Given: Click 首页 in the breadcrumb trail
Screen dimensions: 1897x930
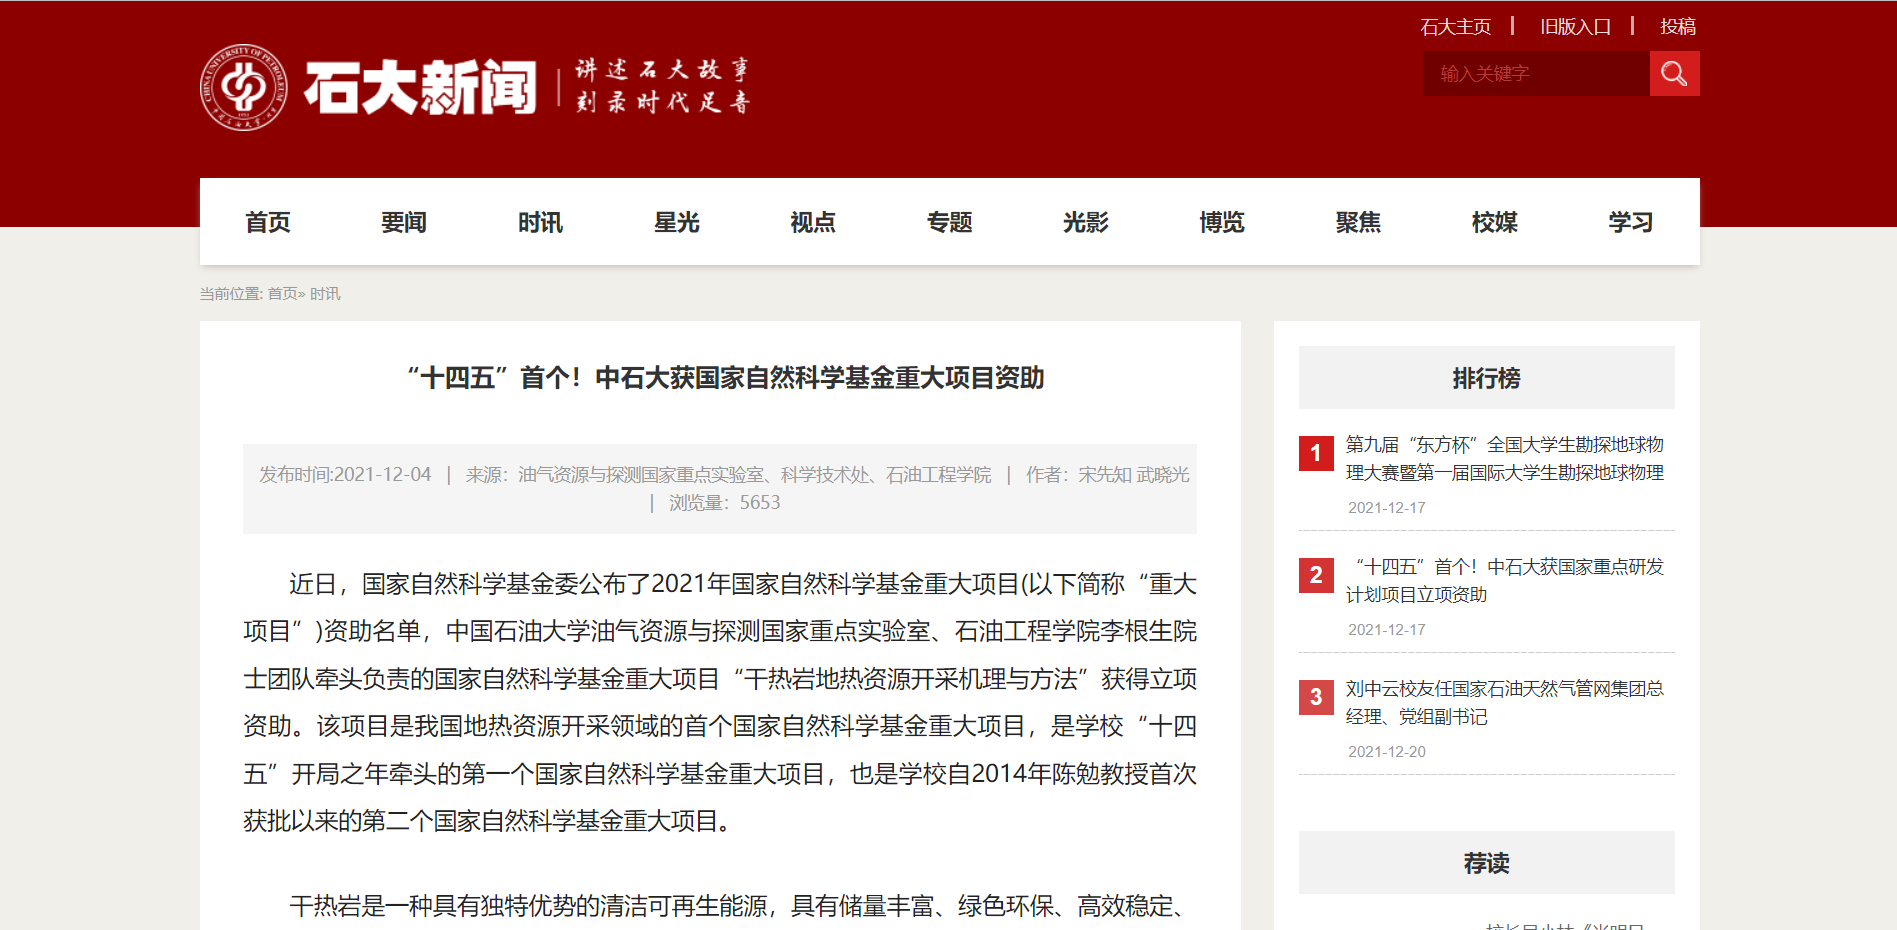Looking at the screenshot, I should 282,294.
